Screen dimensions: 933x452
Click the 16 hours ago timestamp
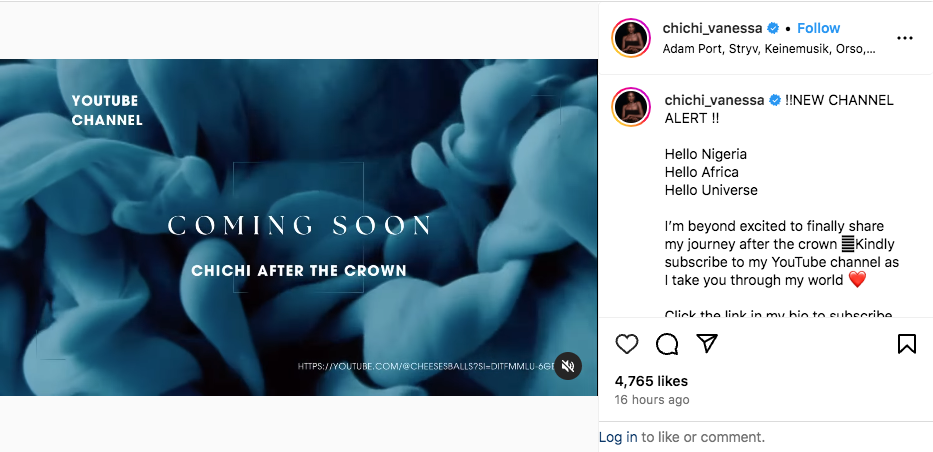652,400
